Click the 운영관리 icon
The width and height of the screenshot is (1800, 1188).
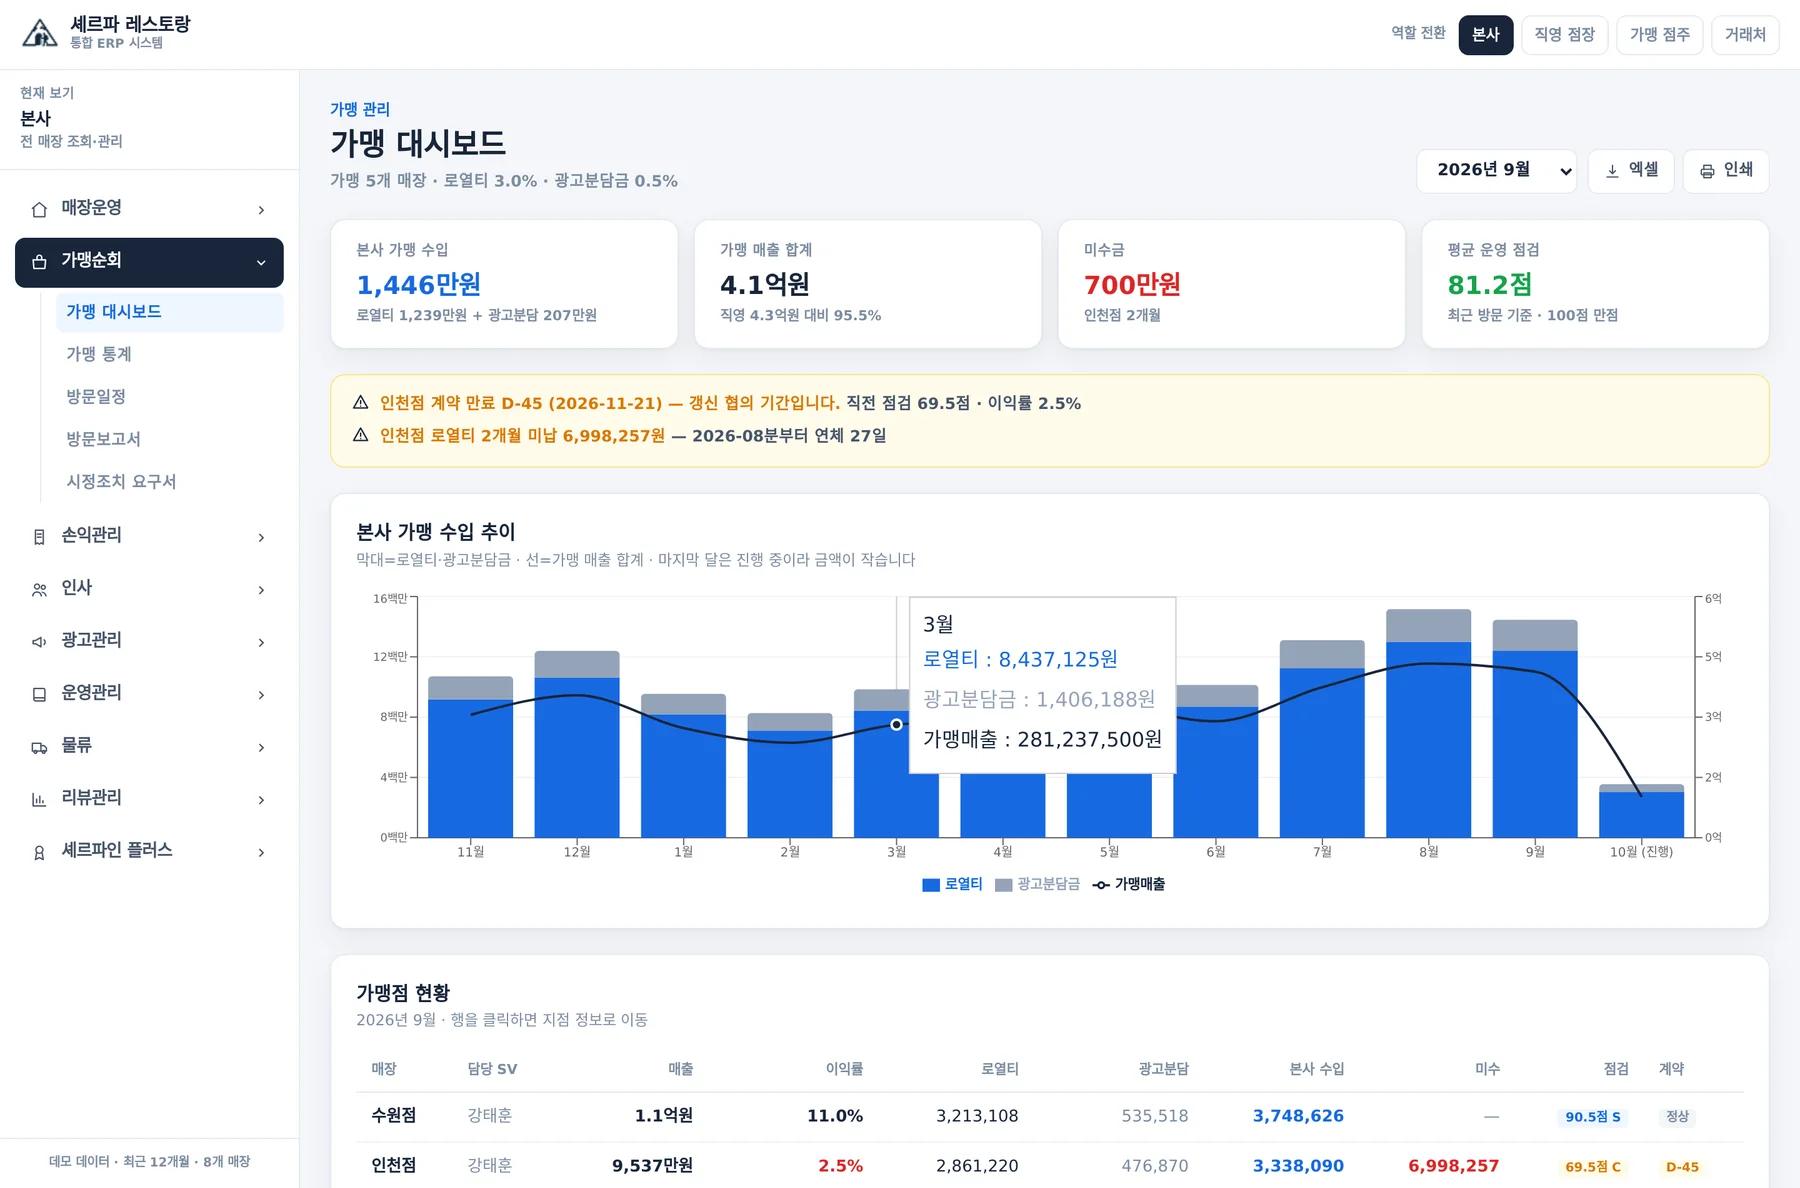39,694
